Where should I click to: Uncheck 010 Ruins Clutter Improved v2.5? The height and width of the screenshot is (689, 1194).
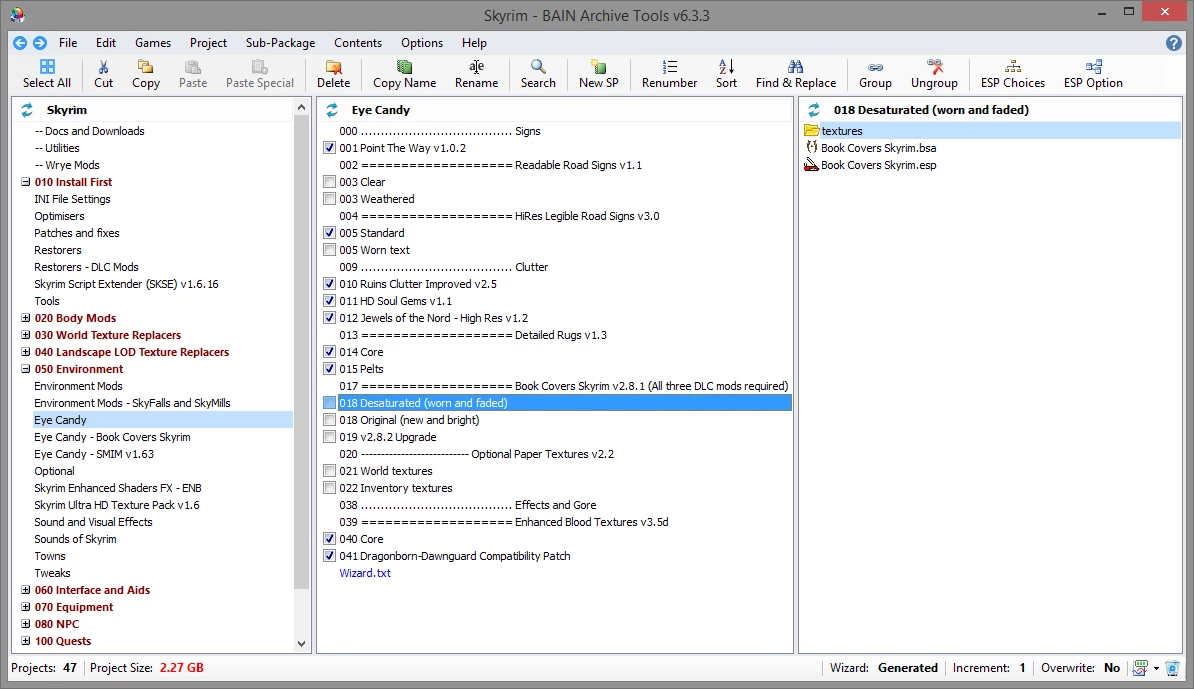(329, 284)
